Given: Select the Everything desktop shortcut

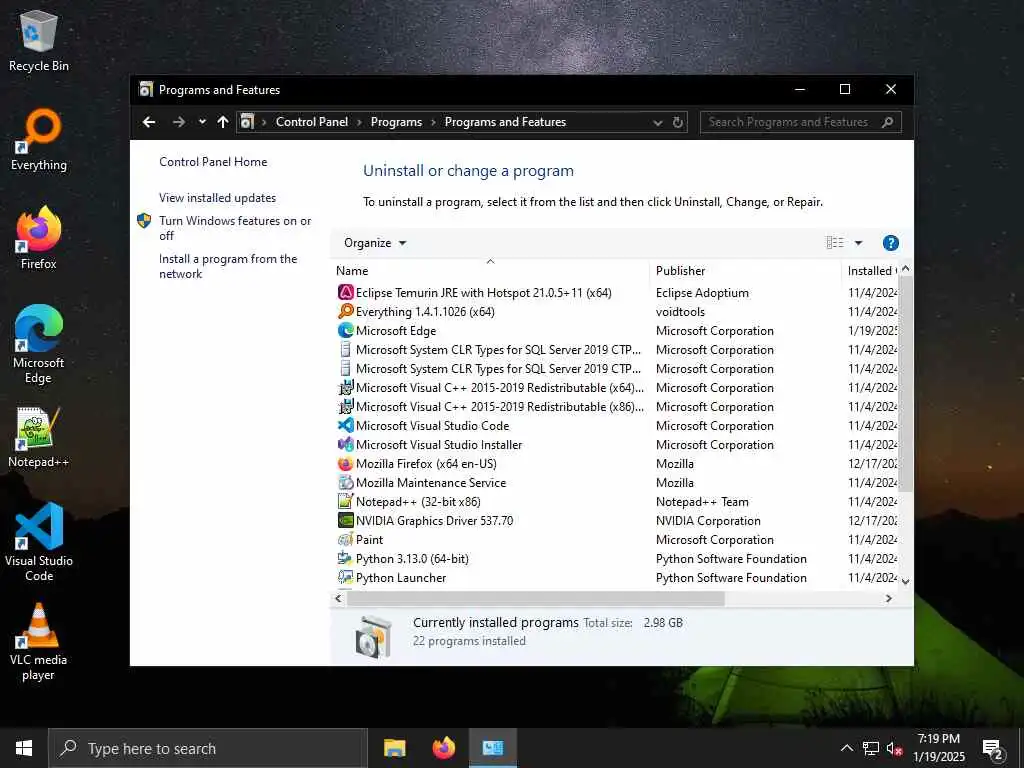Looking at the screenshot, I should pyautogui.click(x=39, y=140).
